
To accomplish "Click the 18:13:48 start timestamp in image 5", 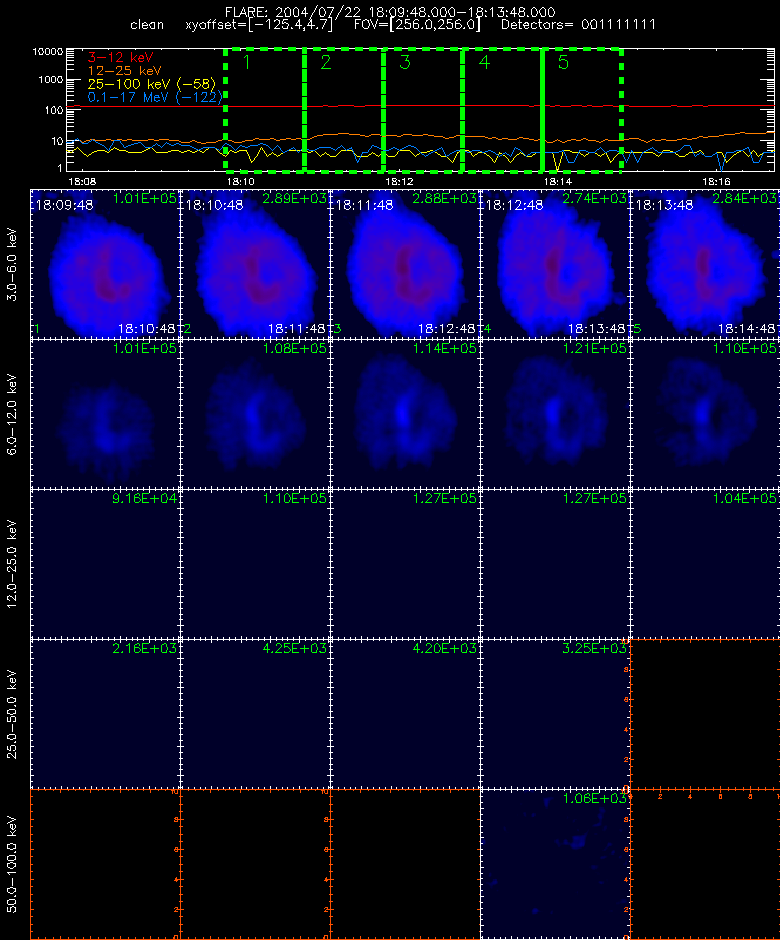I will (664, 205).
